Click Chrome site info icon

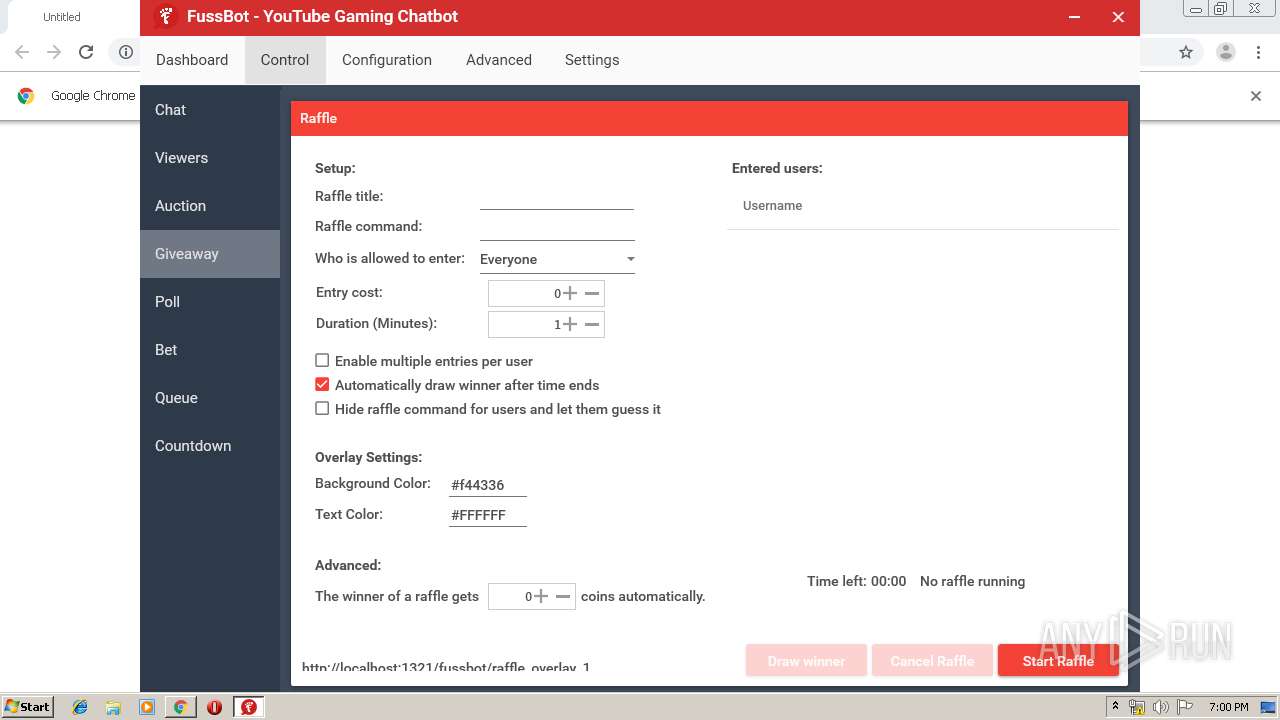[x=125, y=52]
